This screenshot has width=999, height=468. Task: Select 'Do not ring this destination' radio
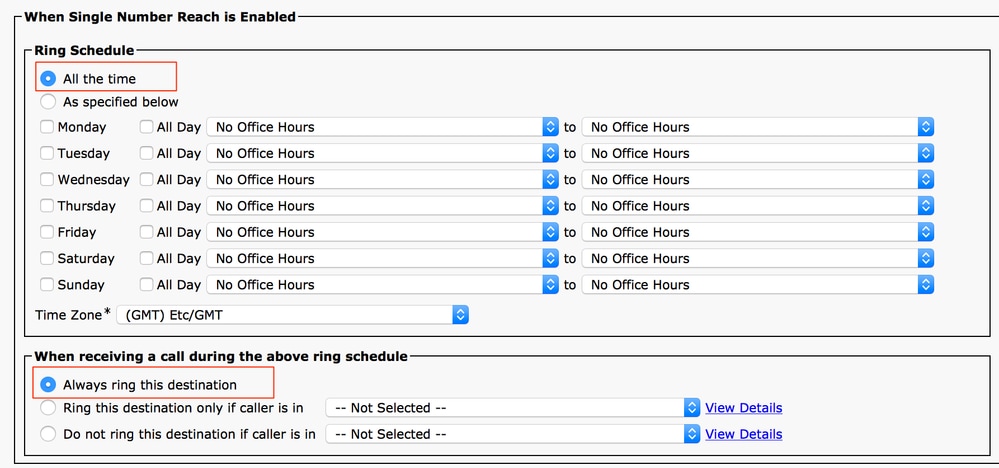click(48, 434)
